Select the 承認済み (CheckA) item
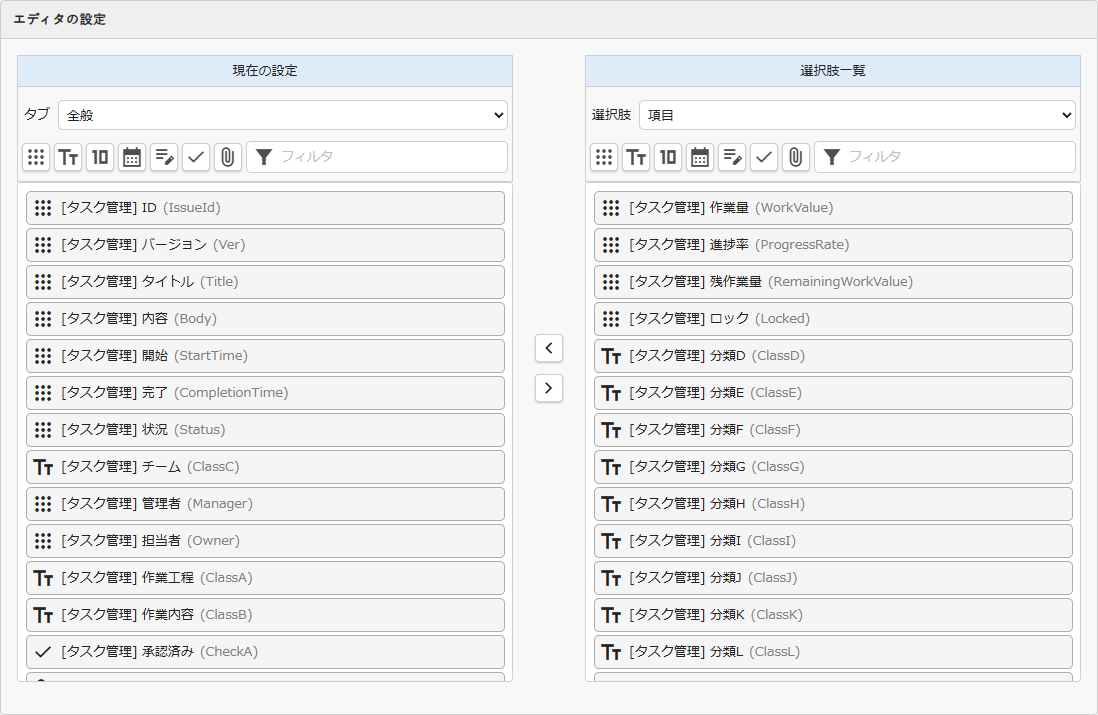The width and height of the screenshot is (1098, 715). click(265, 652)
